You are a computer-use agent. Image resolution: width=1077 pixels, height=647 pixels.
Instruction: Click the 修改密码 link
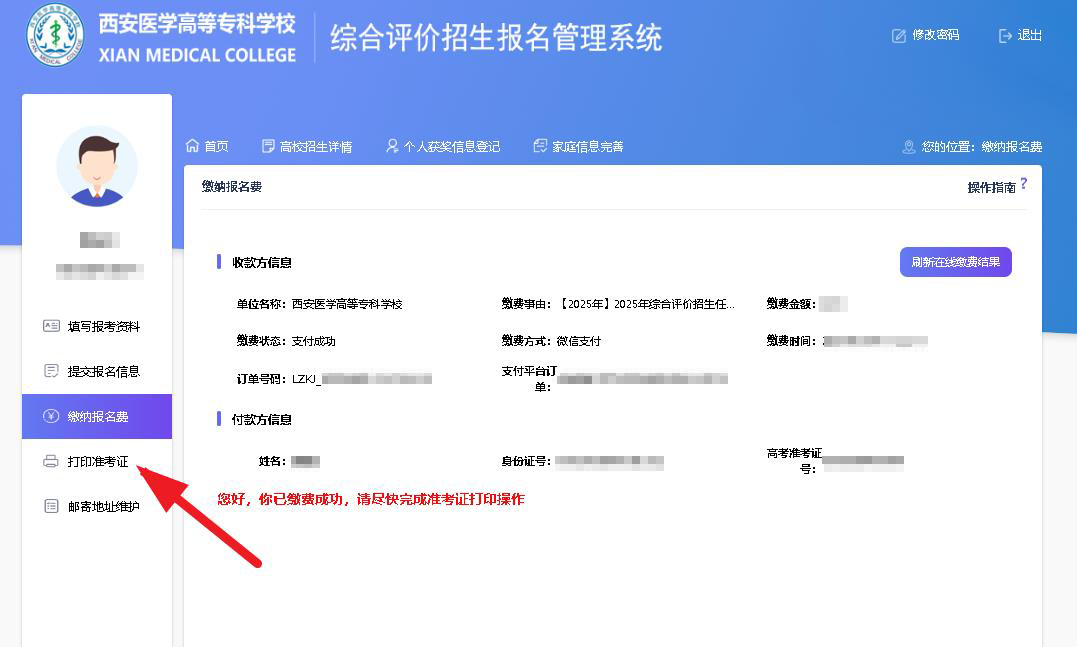[x=935, y=35]
